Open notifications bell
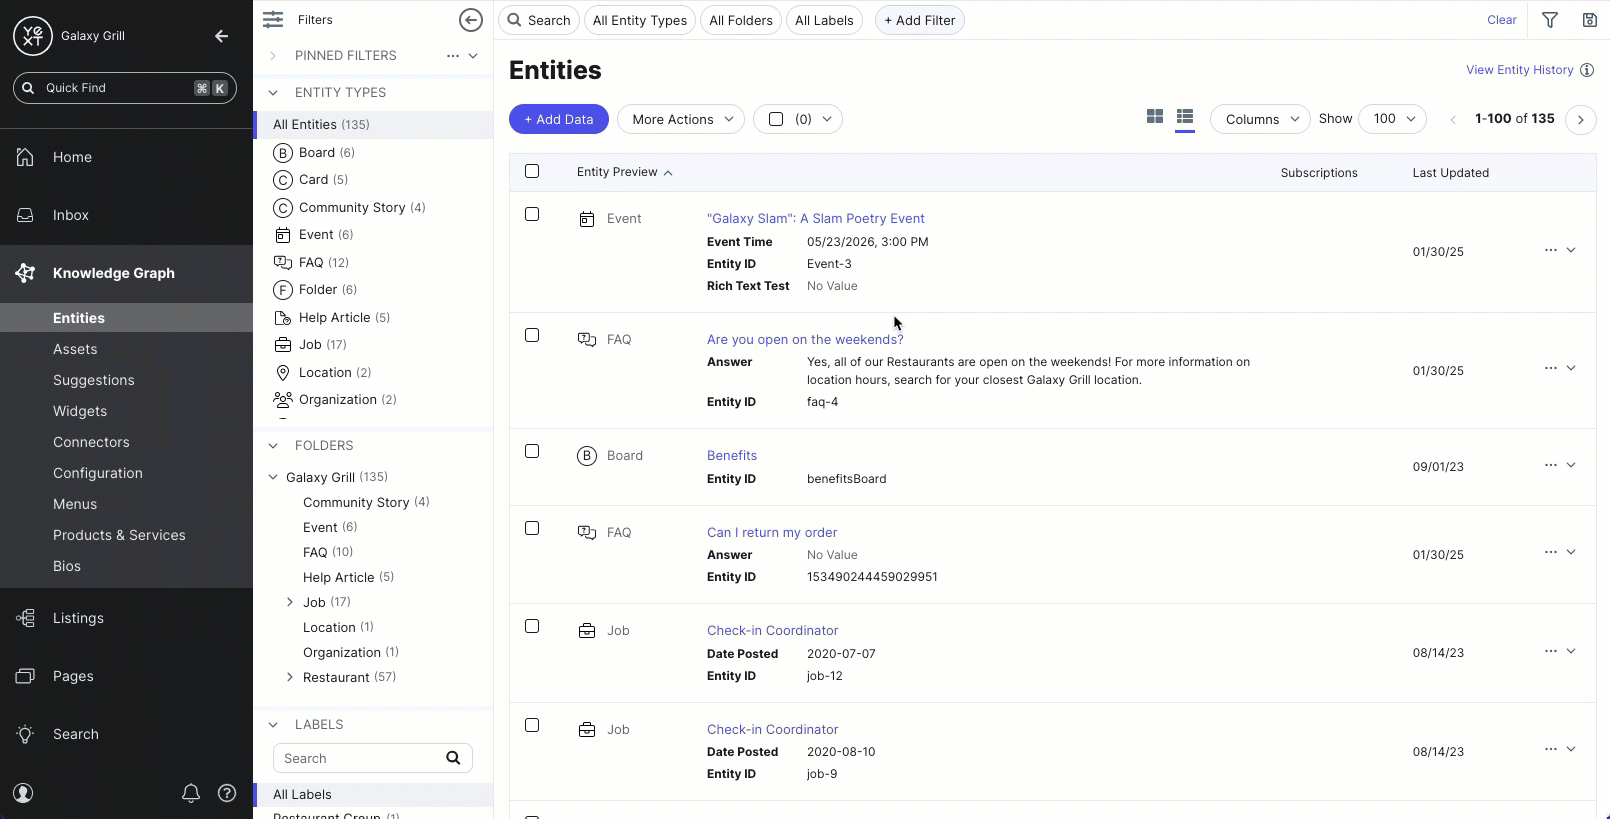 pyautogui.click(x=190, y=793)
